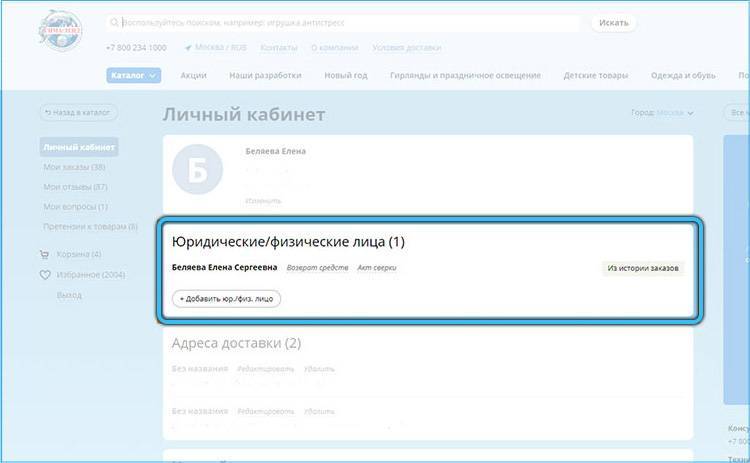Open Мои отзывы (87)
This screenshot has width=750, height=463.
[75, 187]
